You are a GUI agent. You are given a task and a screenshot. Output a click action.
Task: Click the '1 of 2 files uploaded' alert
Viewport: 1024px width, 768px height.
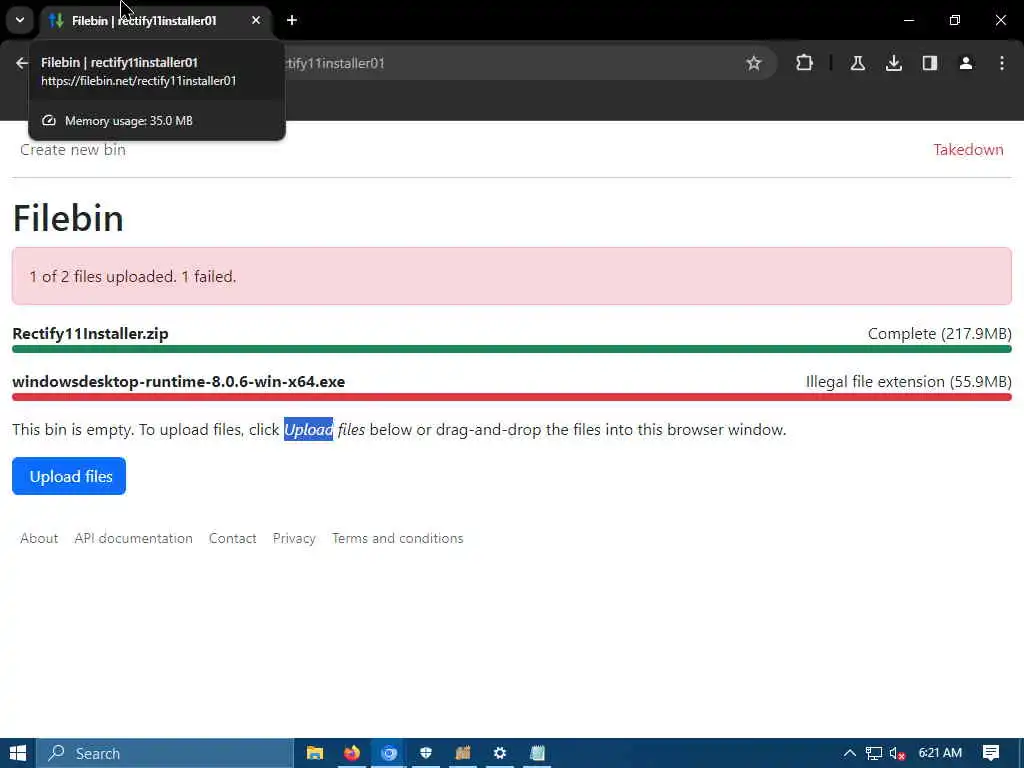point(512,276)
